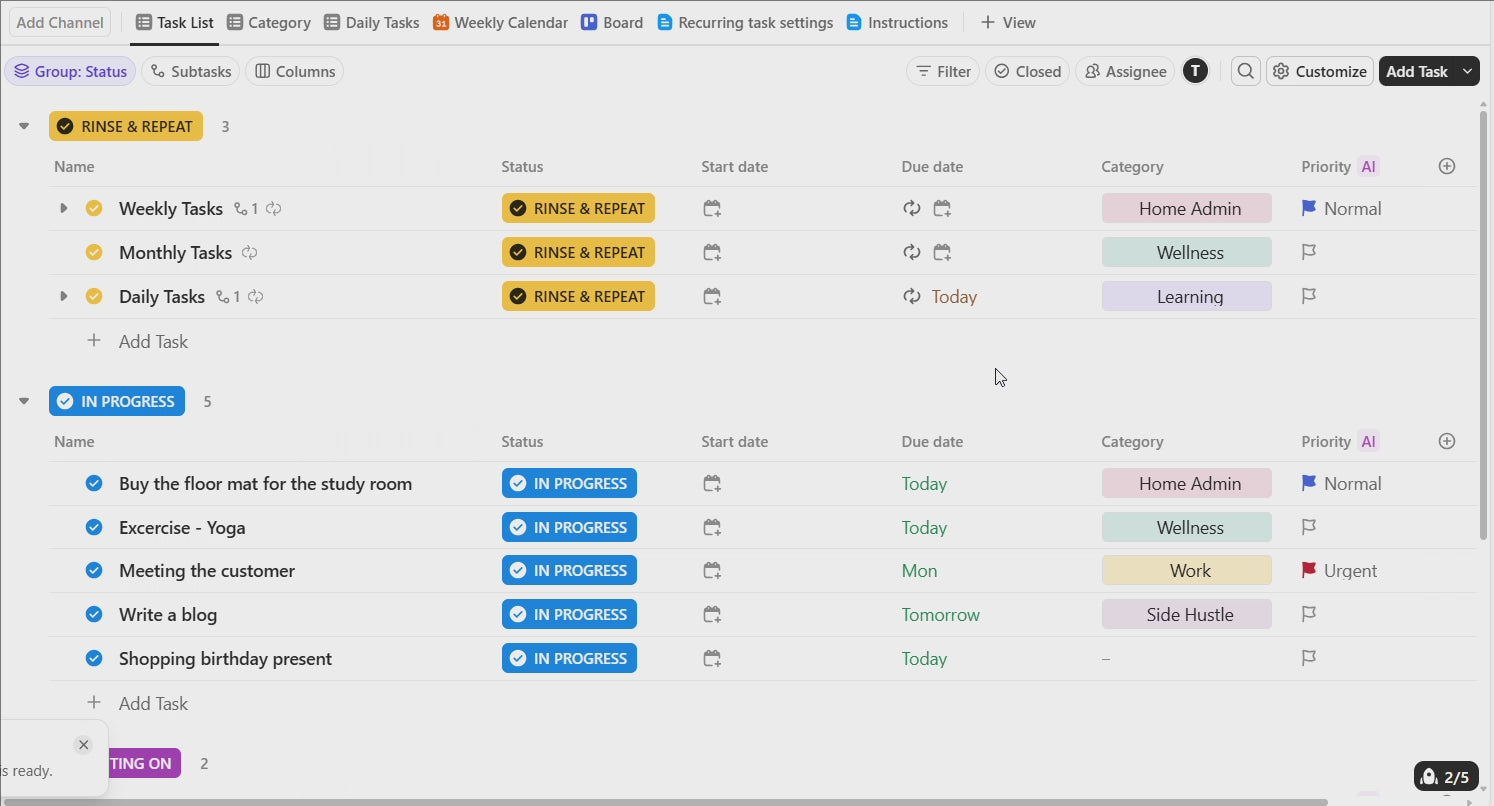
Task: Click the priority flag for Write a blog
Action: [x=1309, y=614]
